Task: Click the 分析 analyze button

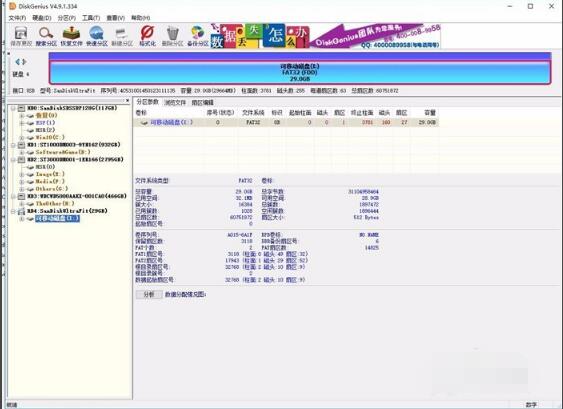Action: [149, 294]
